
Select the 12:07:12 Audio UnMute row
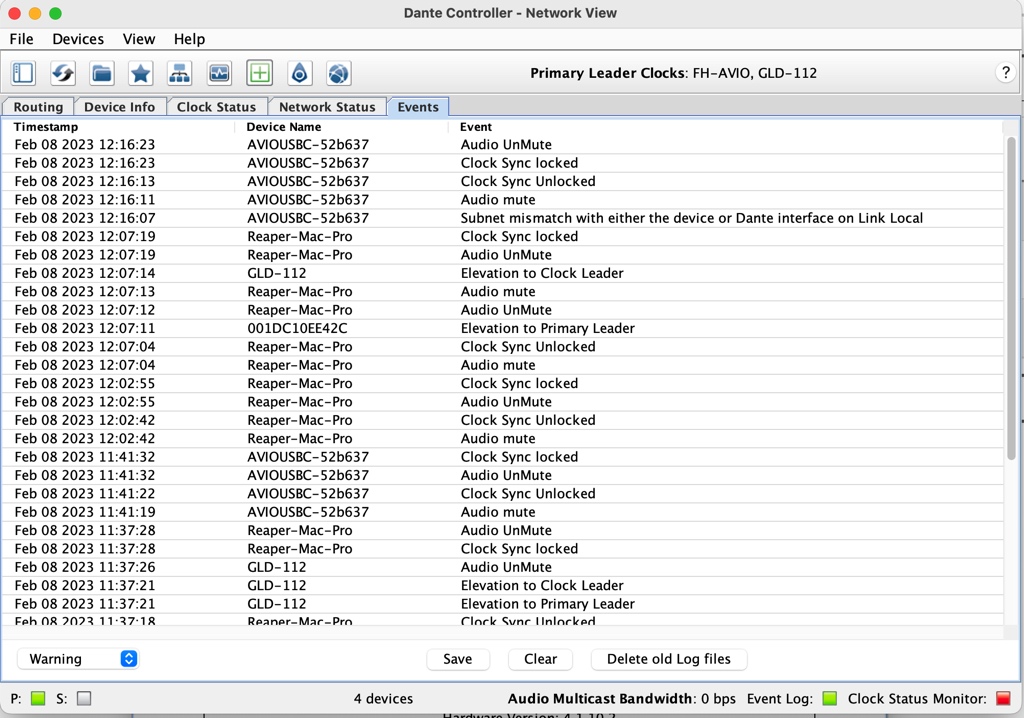click(x=502, y=310)
